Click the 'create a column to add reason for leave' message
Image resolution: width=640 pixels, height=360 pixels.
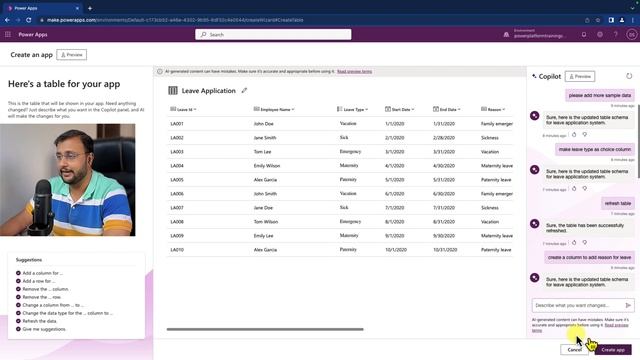pos(589,258)
